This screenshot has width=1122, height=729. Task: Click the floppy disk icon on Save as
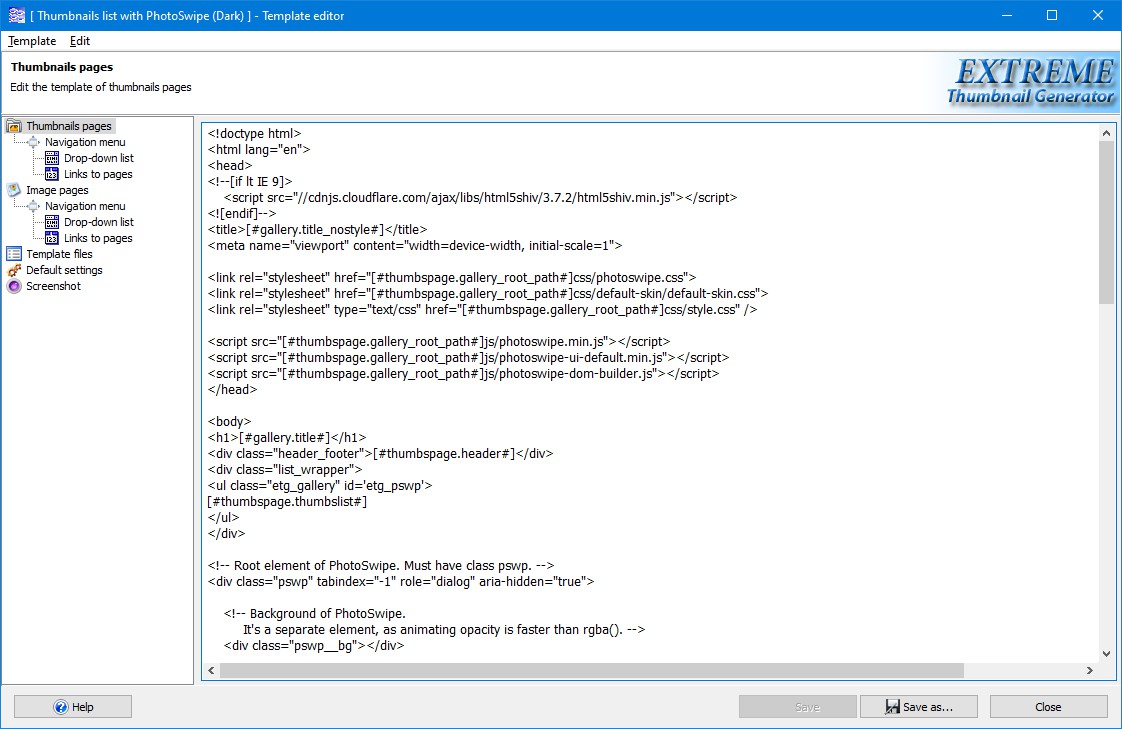pos(892,707)
